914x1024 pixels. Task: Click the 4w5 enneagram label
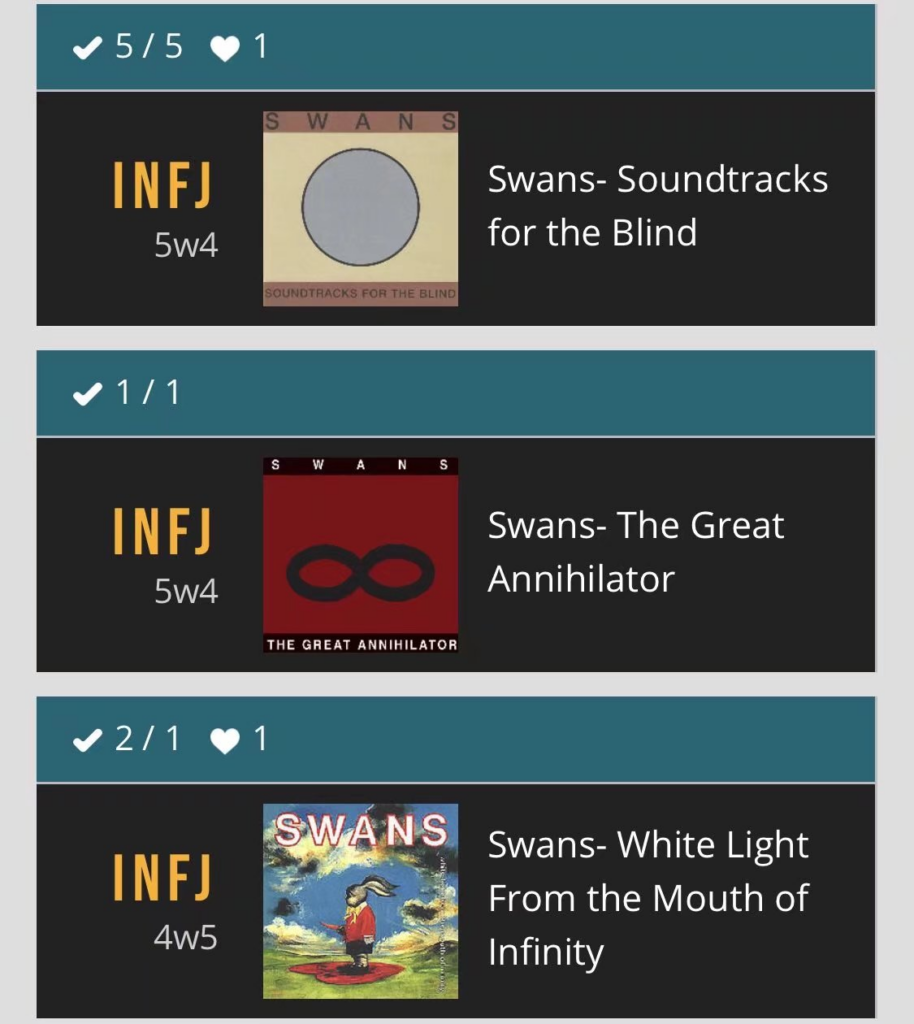coord(185,938)
